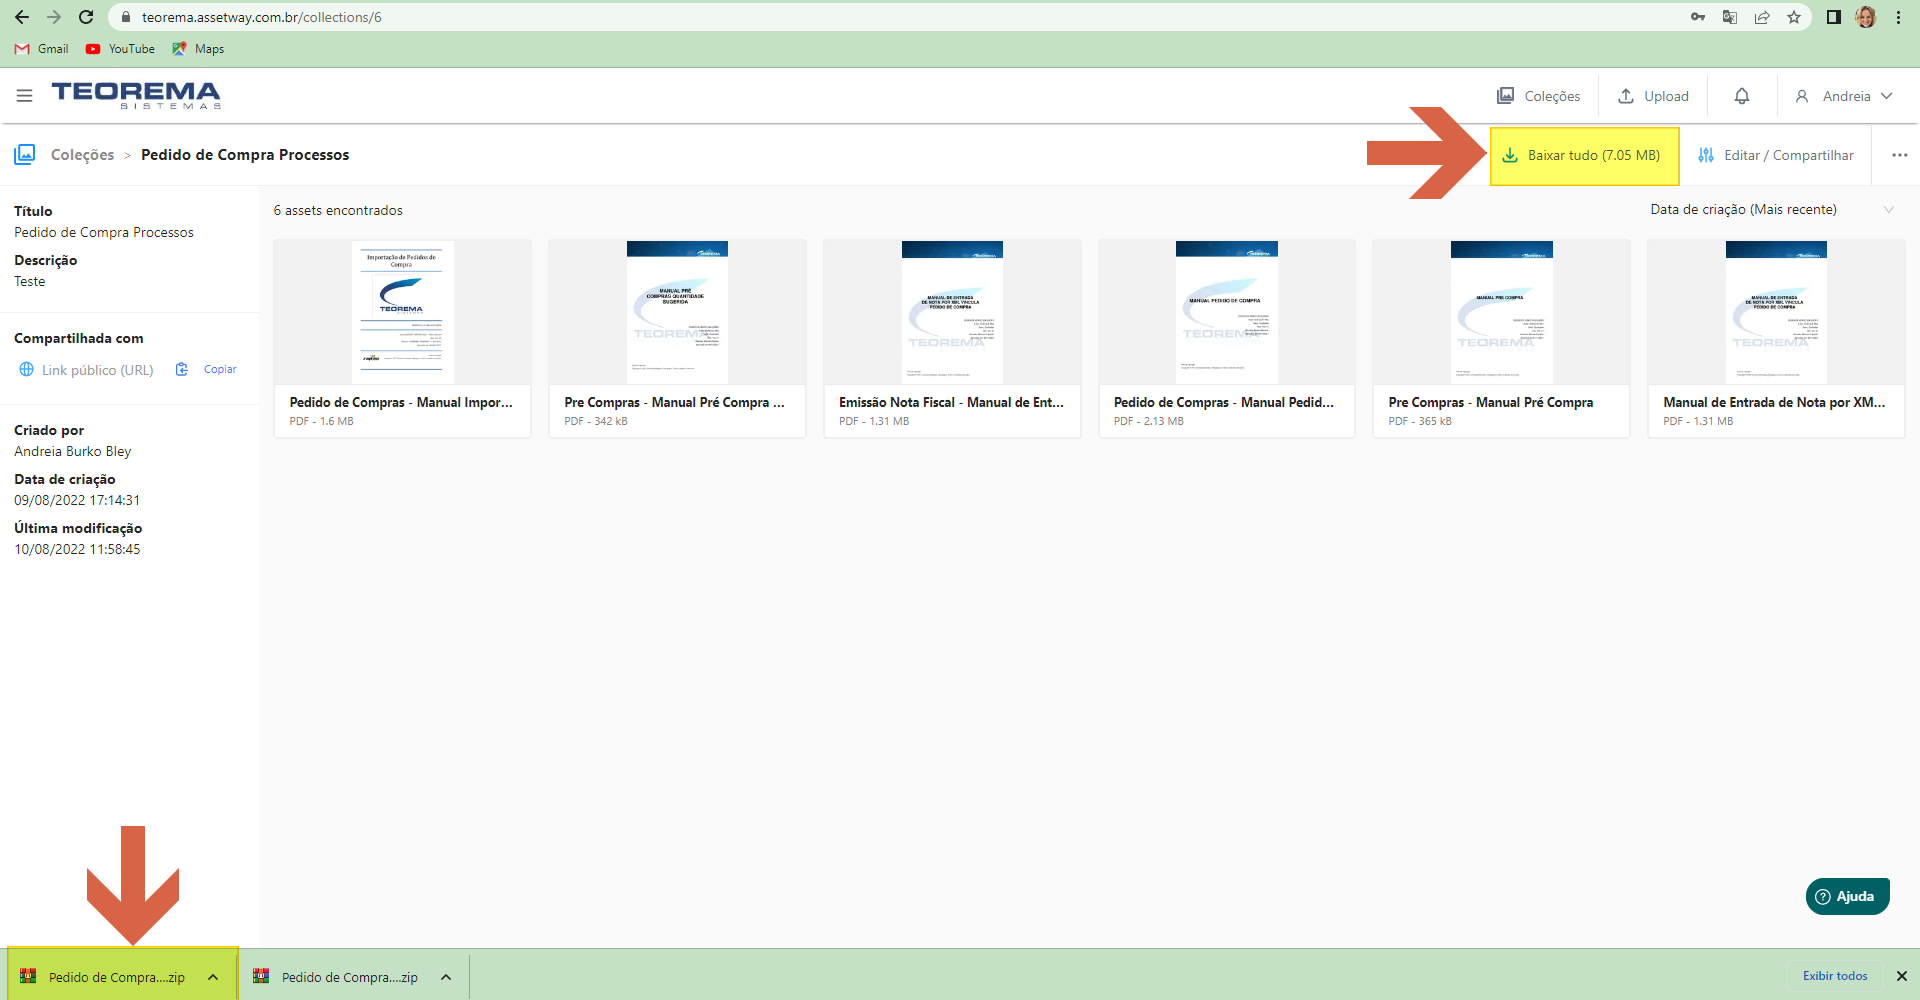Click the address bar URL

pyautogui.click(x=262, y=17)
